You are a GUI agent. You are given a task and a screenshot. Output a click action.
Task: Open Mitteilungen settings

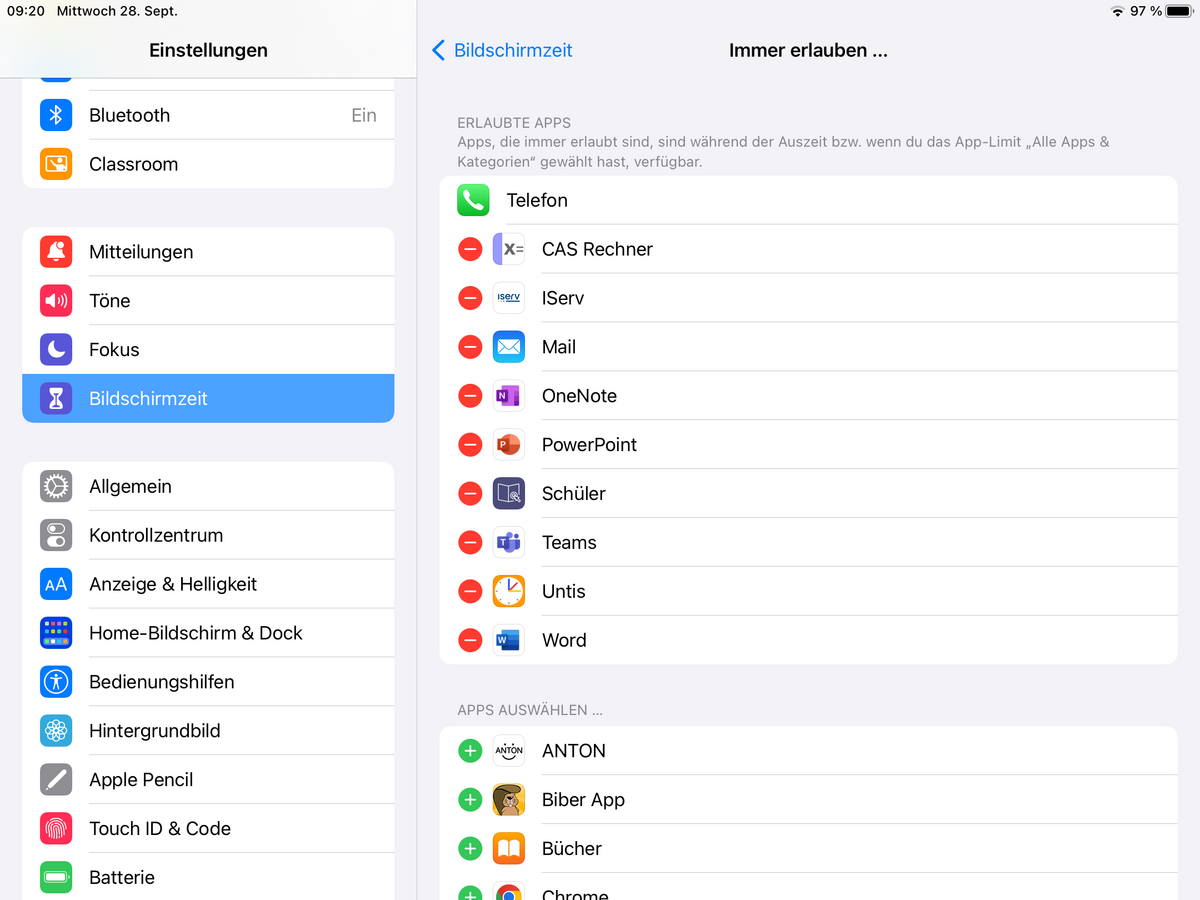click(208, 252)
